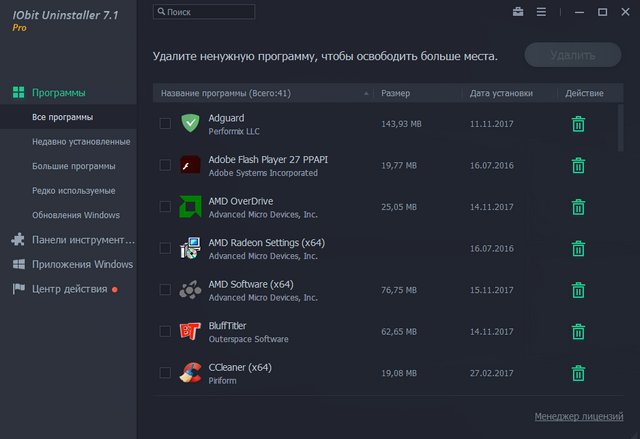Image resolution: width=640 pixels, height=439 pixels.
Task: Open the Менеджер лицензий link
Action: (x=578, y=416)
